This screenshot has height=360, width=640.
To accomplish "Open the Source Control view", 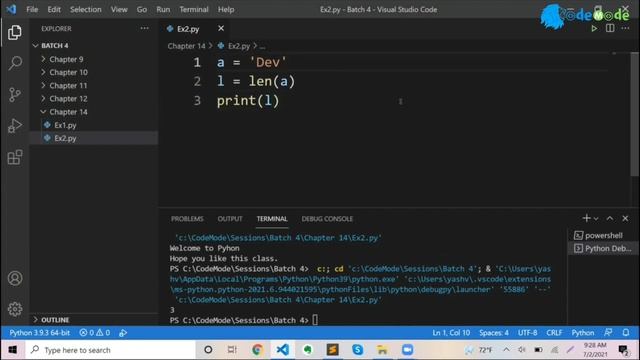I will 15,94.
